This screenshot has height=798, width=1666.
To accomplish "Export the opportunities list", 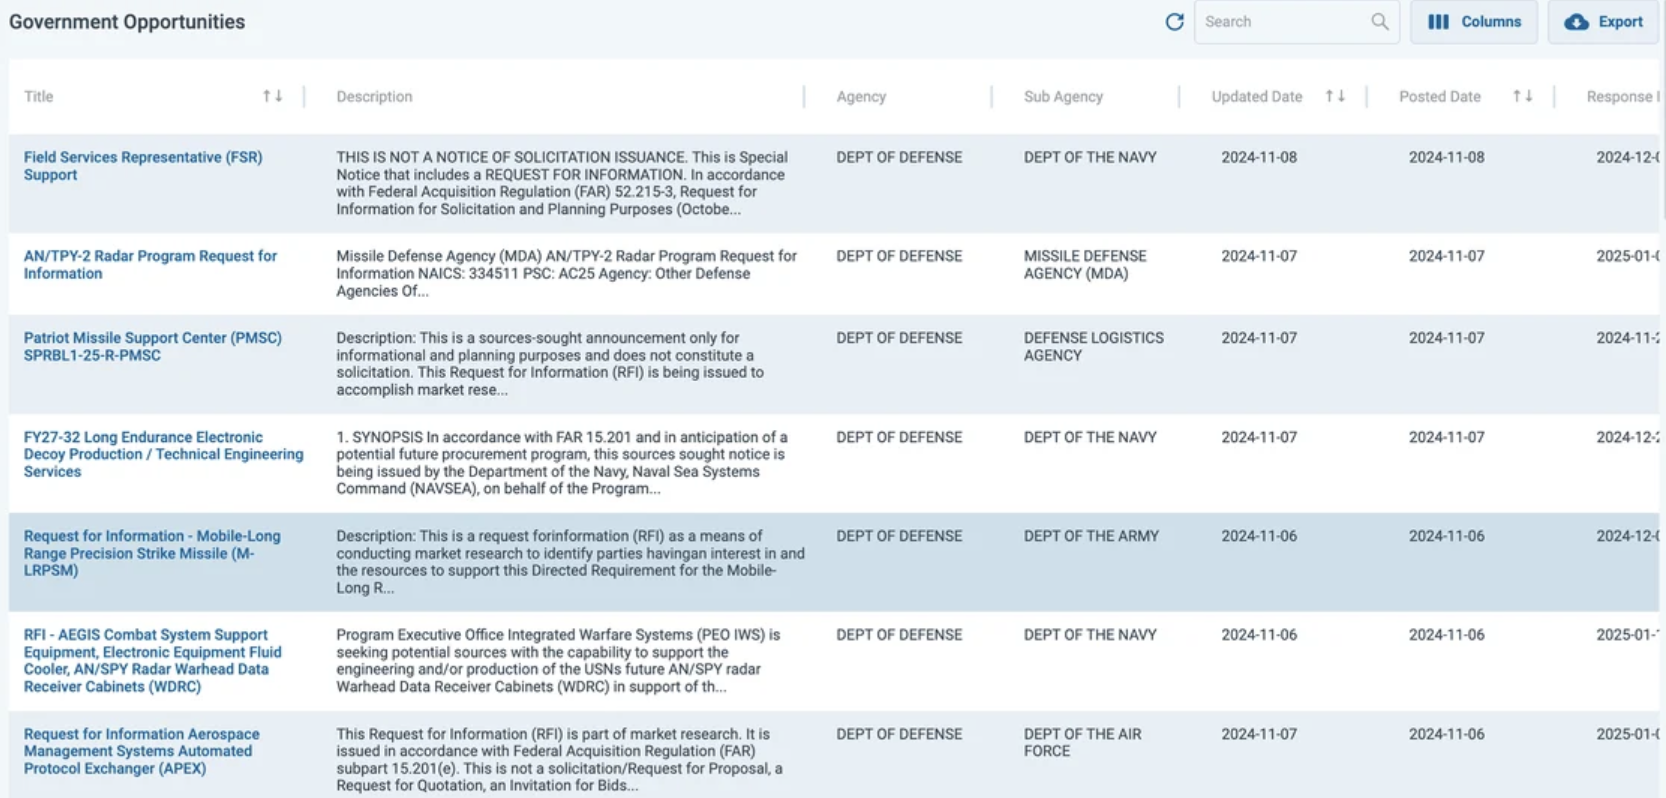I will click(1603, 22).
